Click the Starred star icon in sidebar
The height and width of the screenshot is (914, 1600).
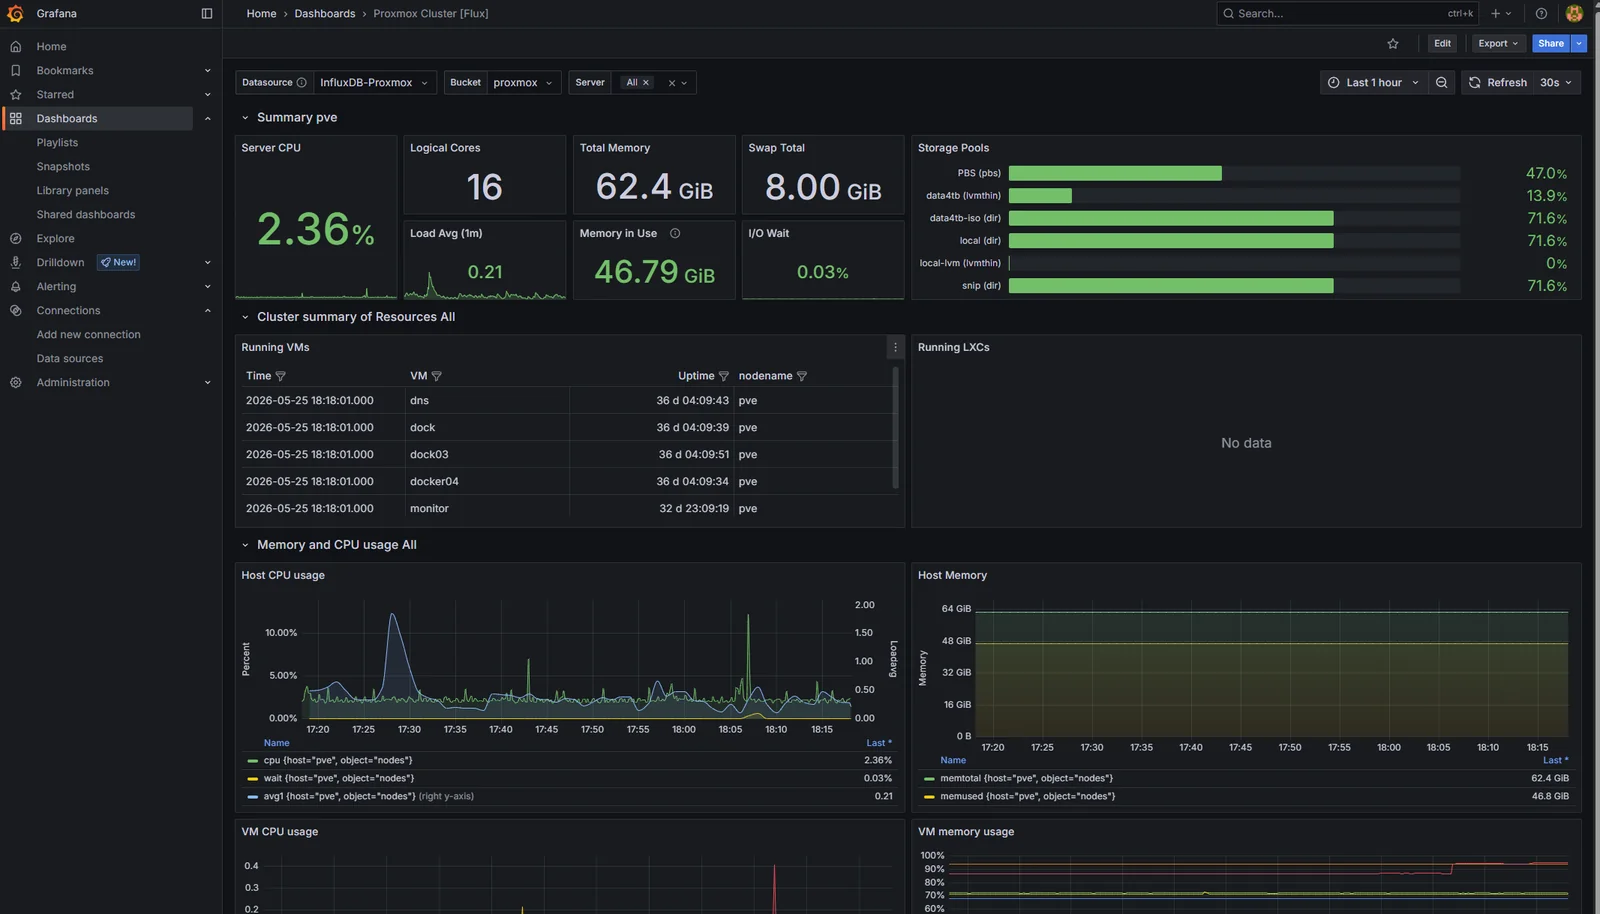click(x=15, y=95)
